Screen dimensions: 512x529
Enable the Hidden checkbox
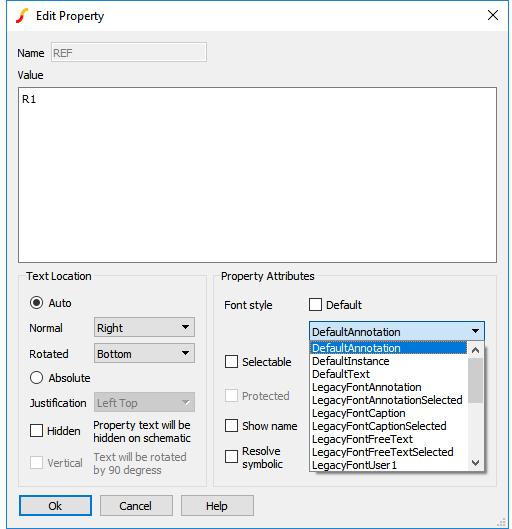pyautogui.click(x=36, y=430)
